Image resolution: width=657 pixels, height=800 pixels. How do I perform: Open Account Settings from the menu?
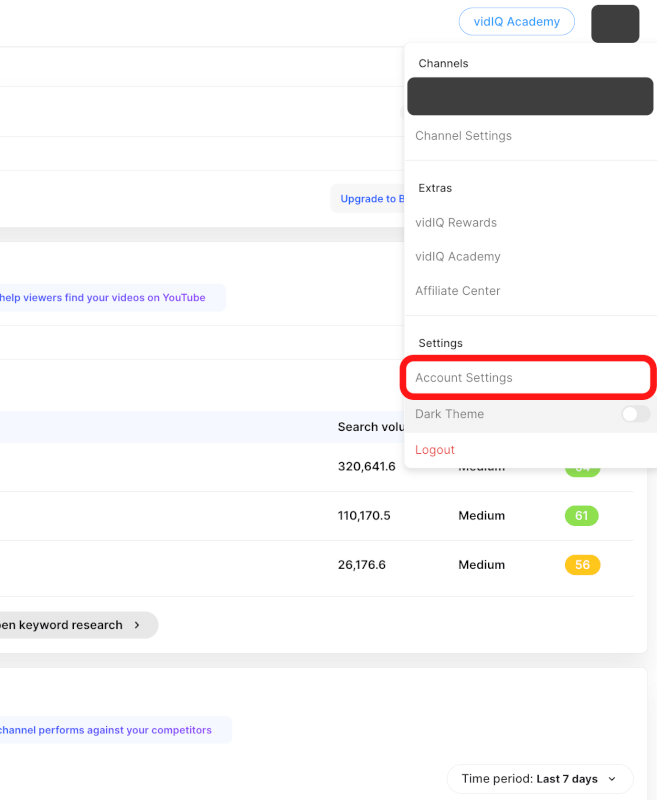click(x=464, y=378)
